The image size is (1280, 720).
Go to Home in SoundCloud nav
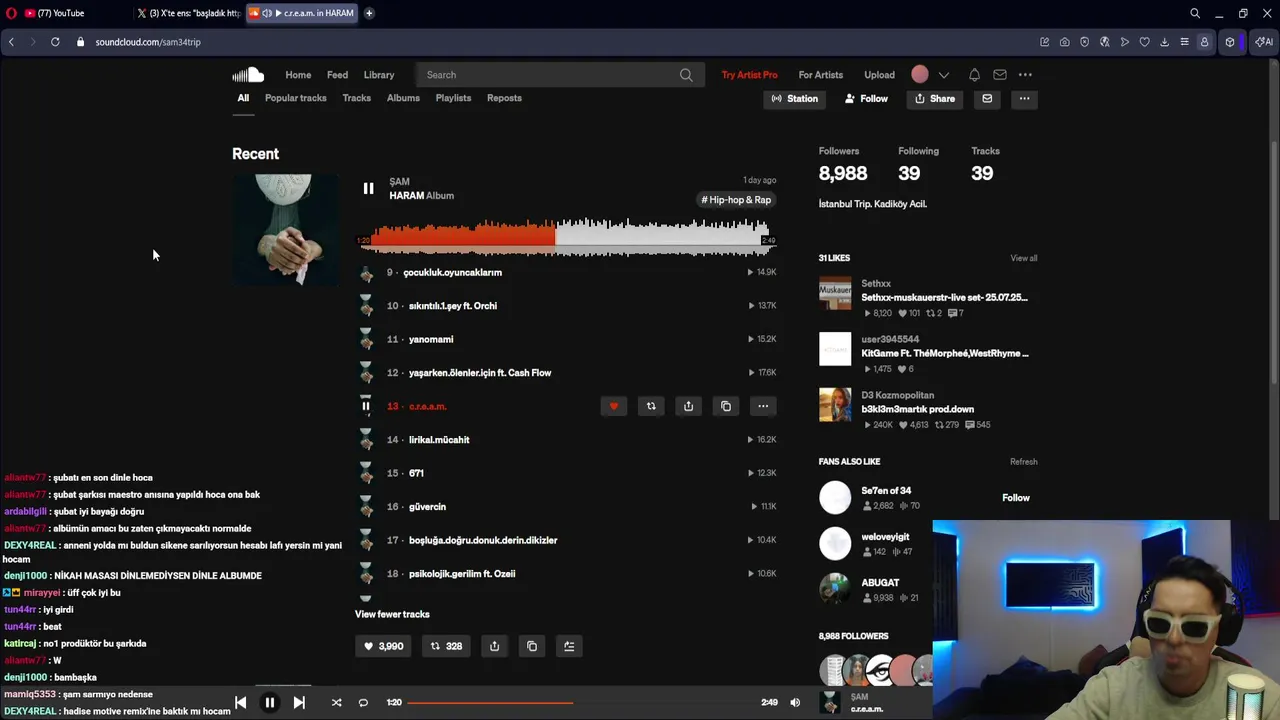tap(298, 75)
